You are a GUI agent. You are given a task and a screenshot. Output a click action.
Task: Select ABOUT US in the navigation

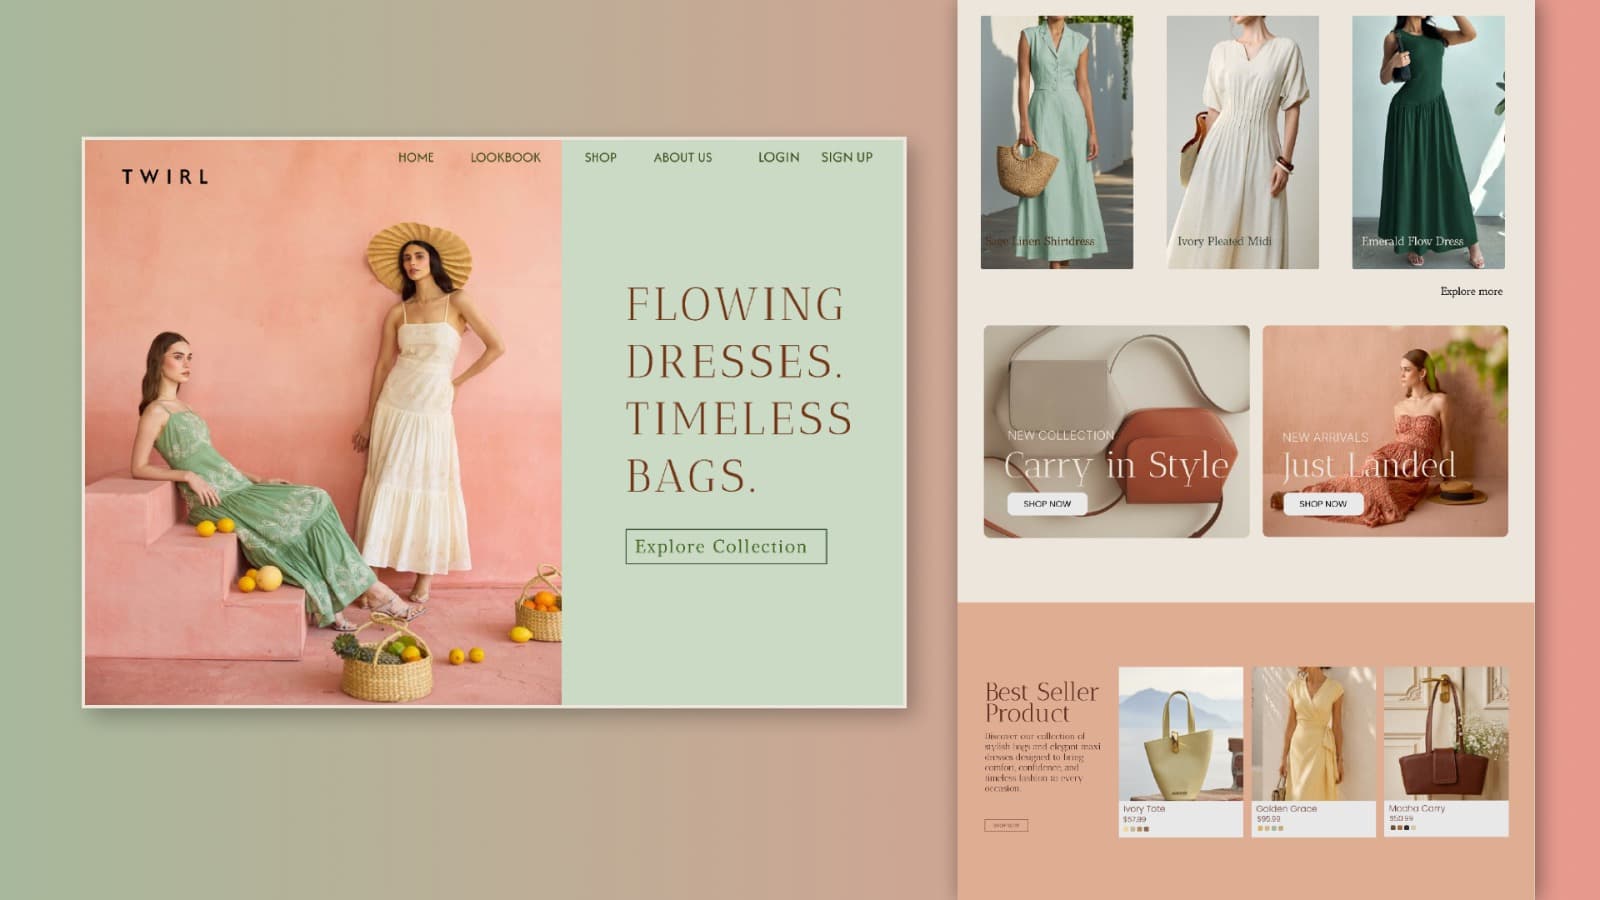(683, 157)
